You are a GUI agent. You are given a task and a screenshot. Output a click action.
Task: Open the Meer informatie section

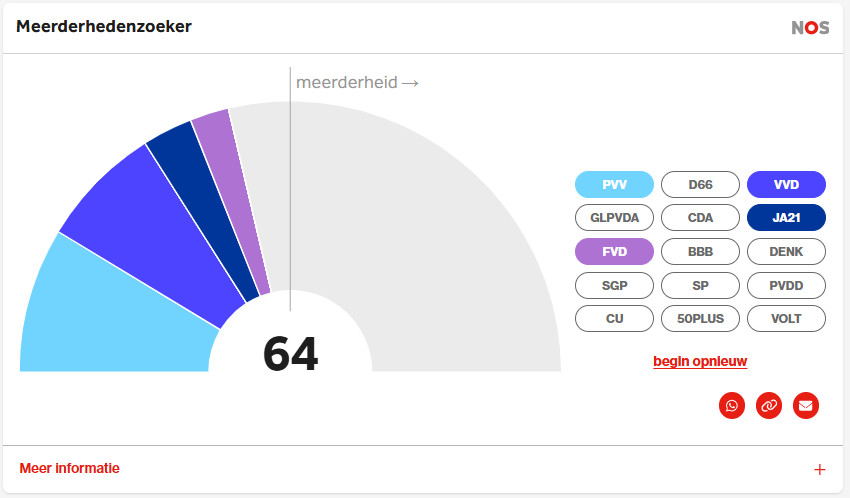70,468
